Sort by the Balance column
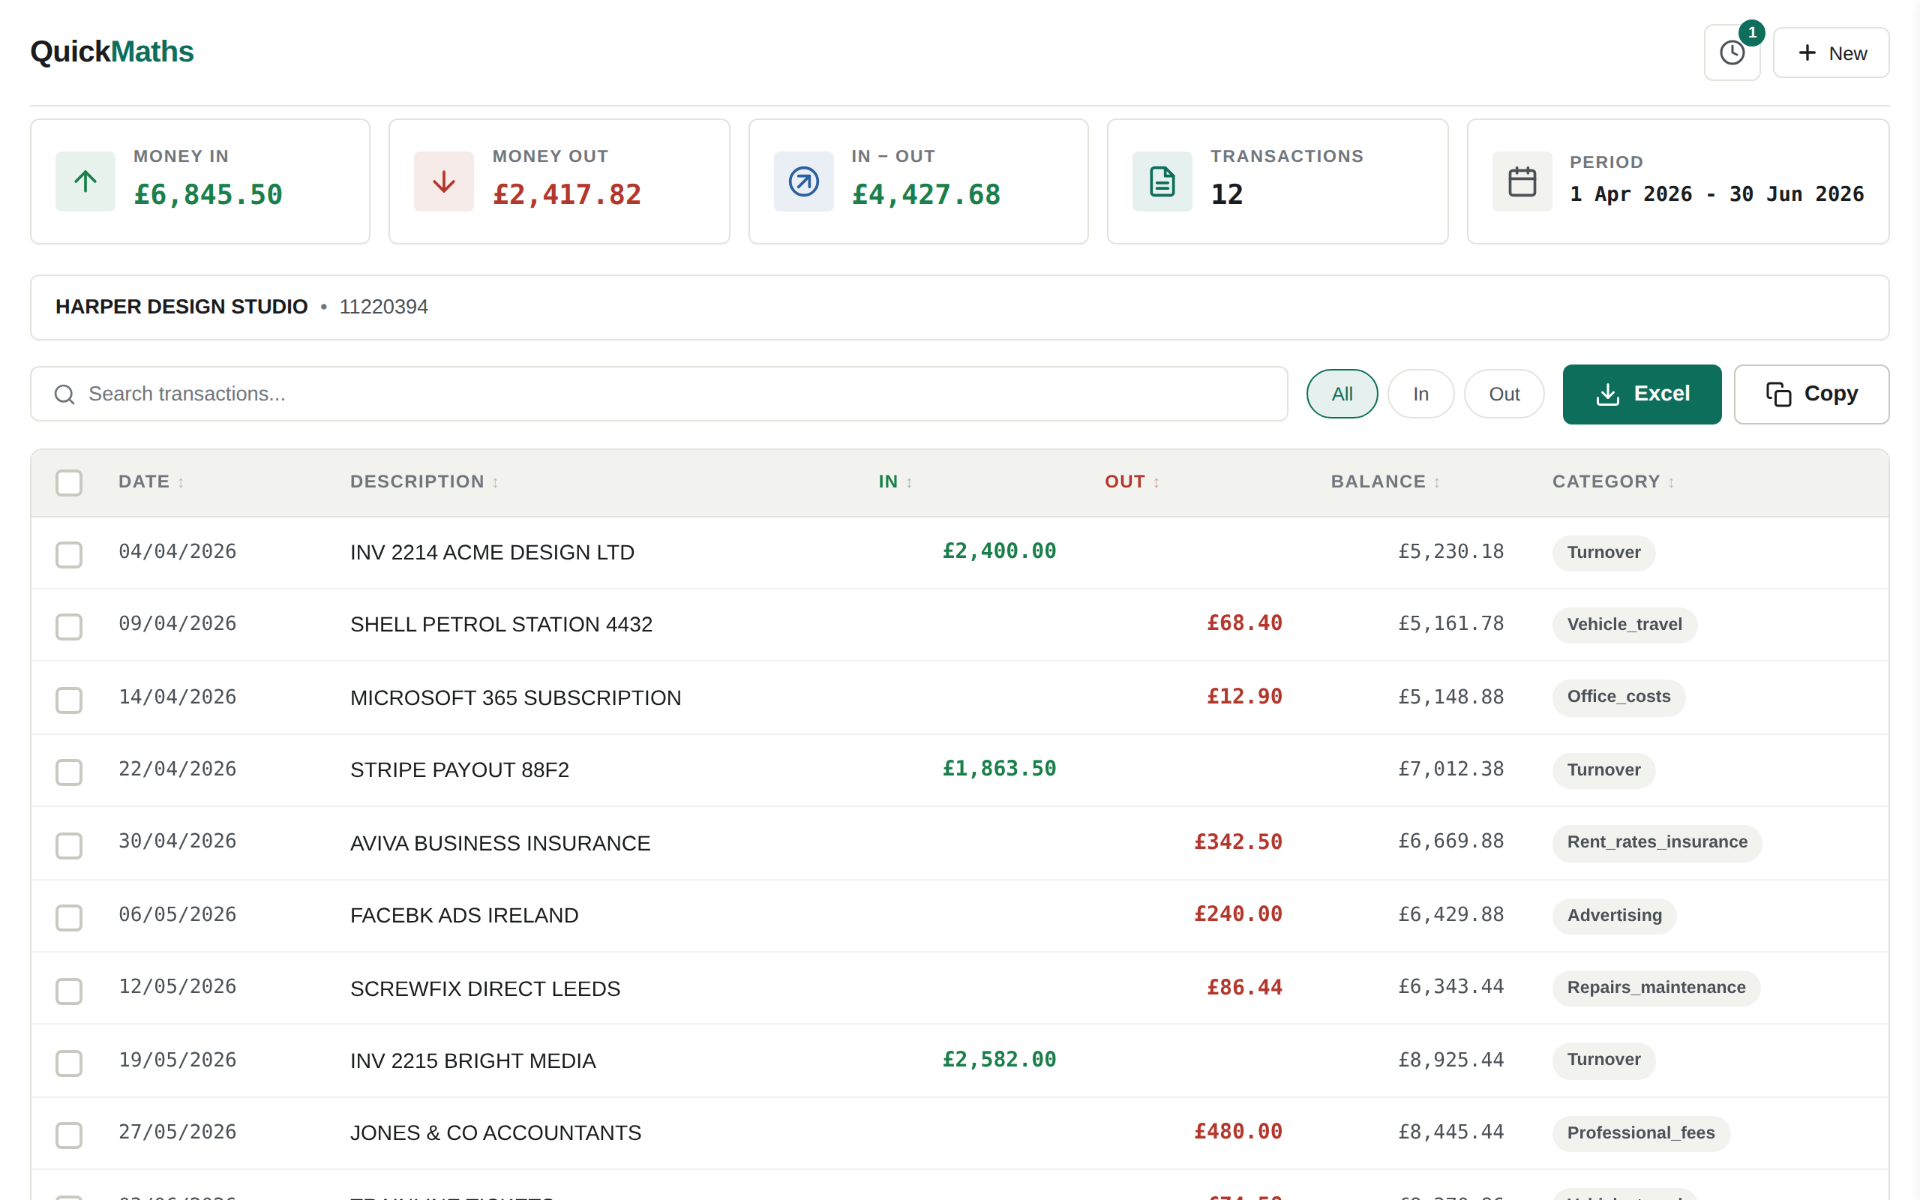1920x1200 pixels. [1385, 482]
